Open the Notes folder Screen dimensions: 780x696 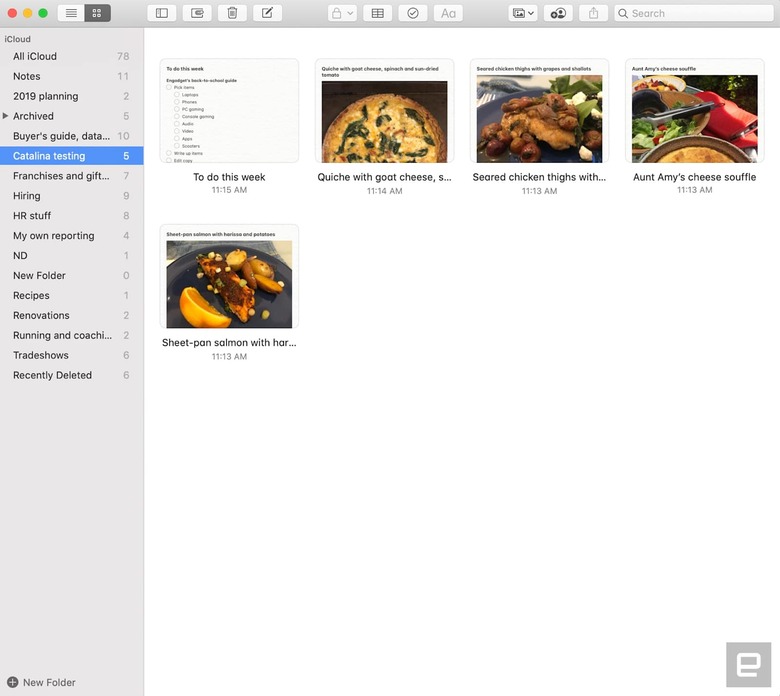[72, 76]
